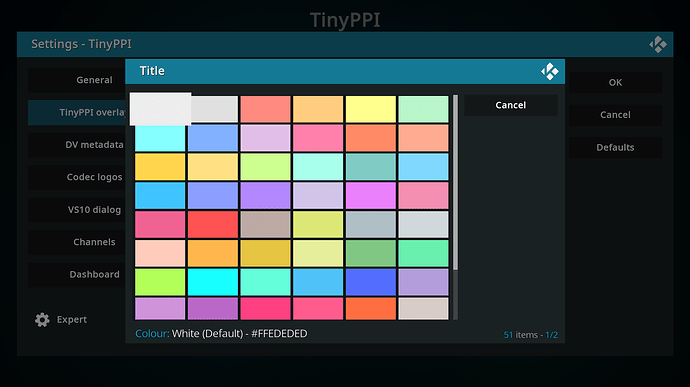Choose the violet purple swatch
The width and height of the screenshot is (690, 387).
click(265, 195)
